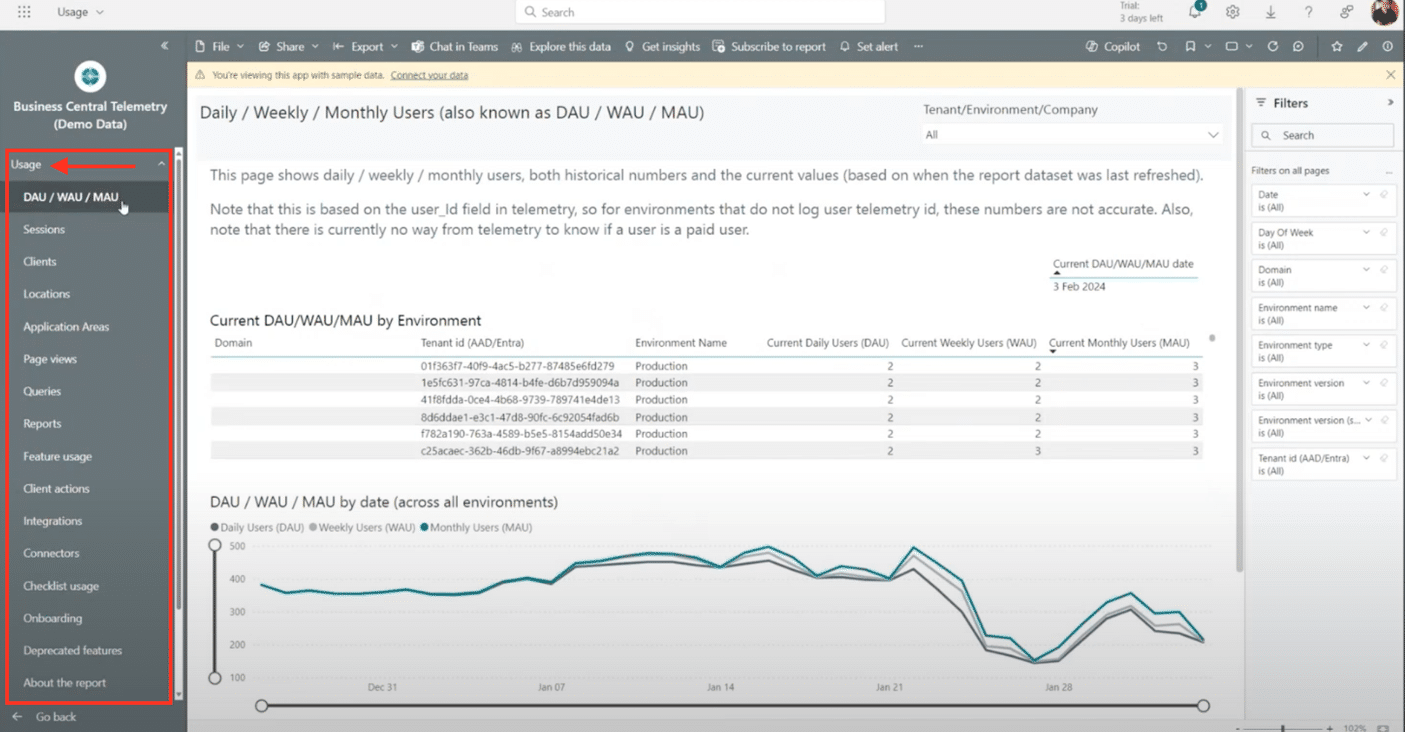
Task: Collapse the Filters pane arrow
Action: pos(1390,103)
